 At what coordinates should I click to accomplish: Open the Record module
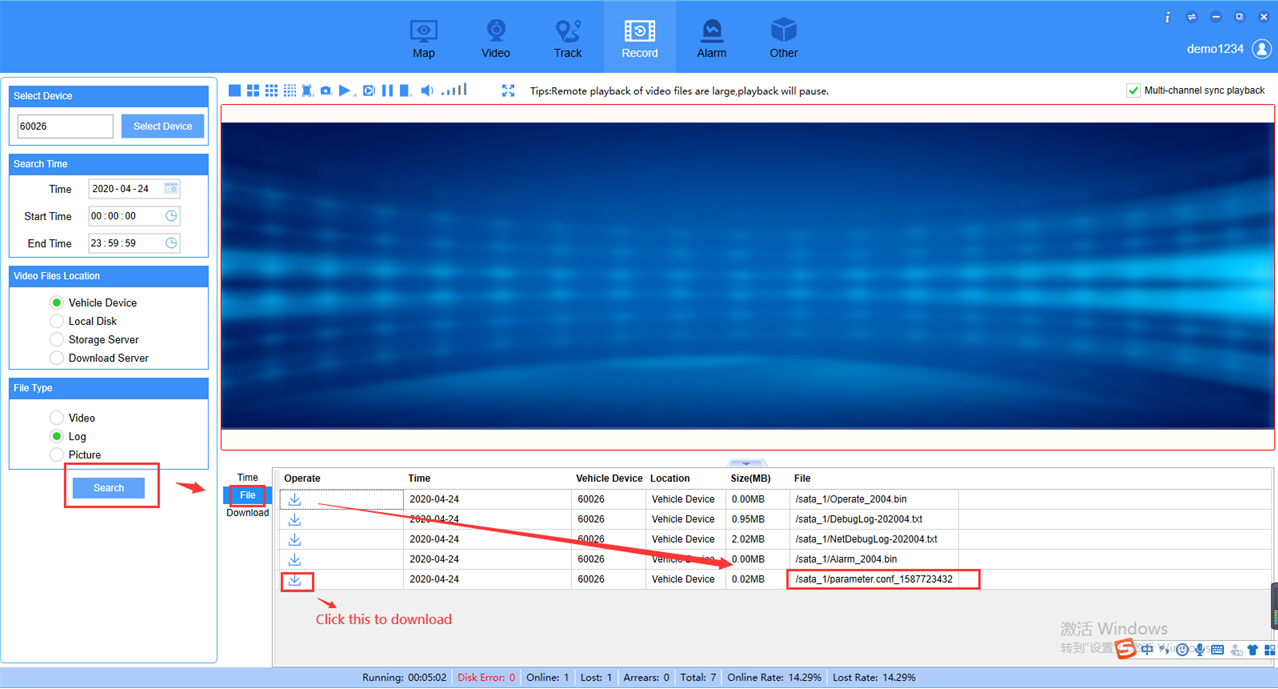tap(639, 38)
